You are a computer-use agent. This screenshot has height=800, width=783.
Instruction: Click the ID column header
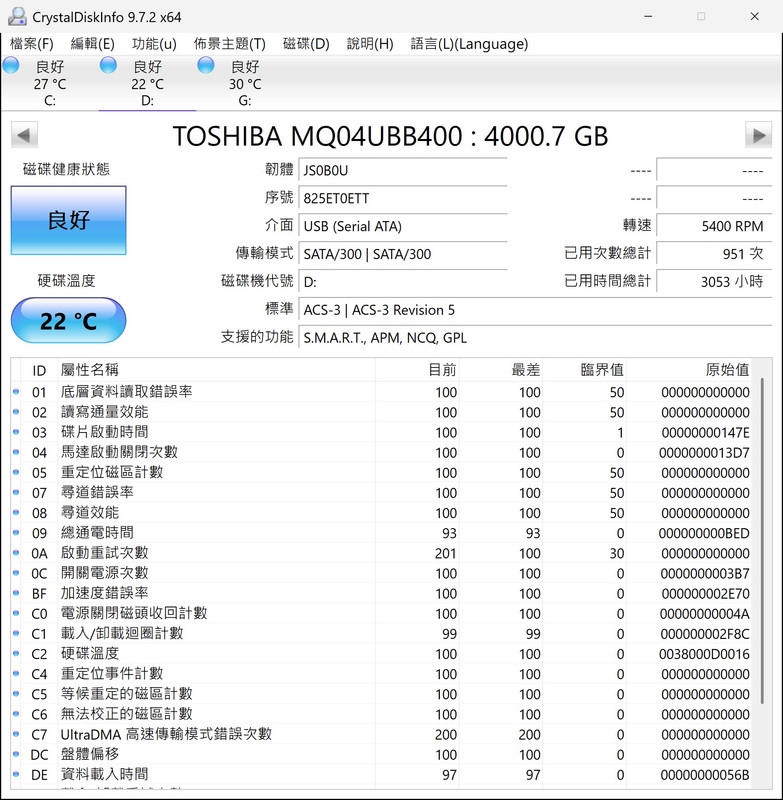click(39, 370)
